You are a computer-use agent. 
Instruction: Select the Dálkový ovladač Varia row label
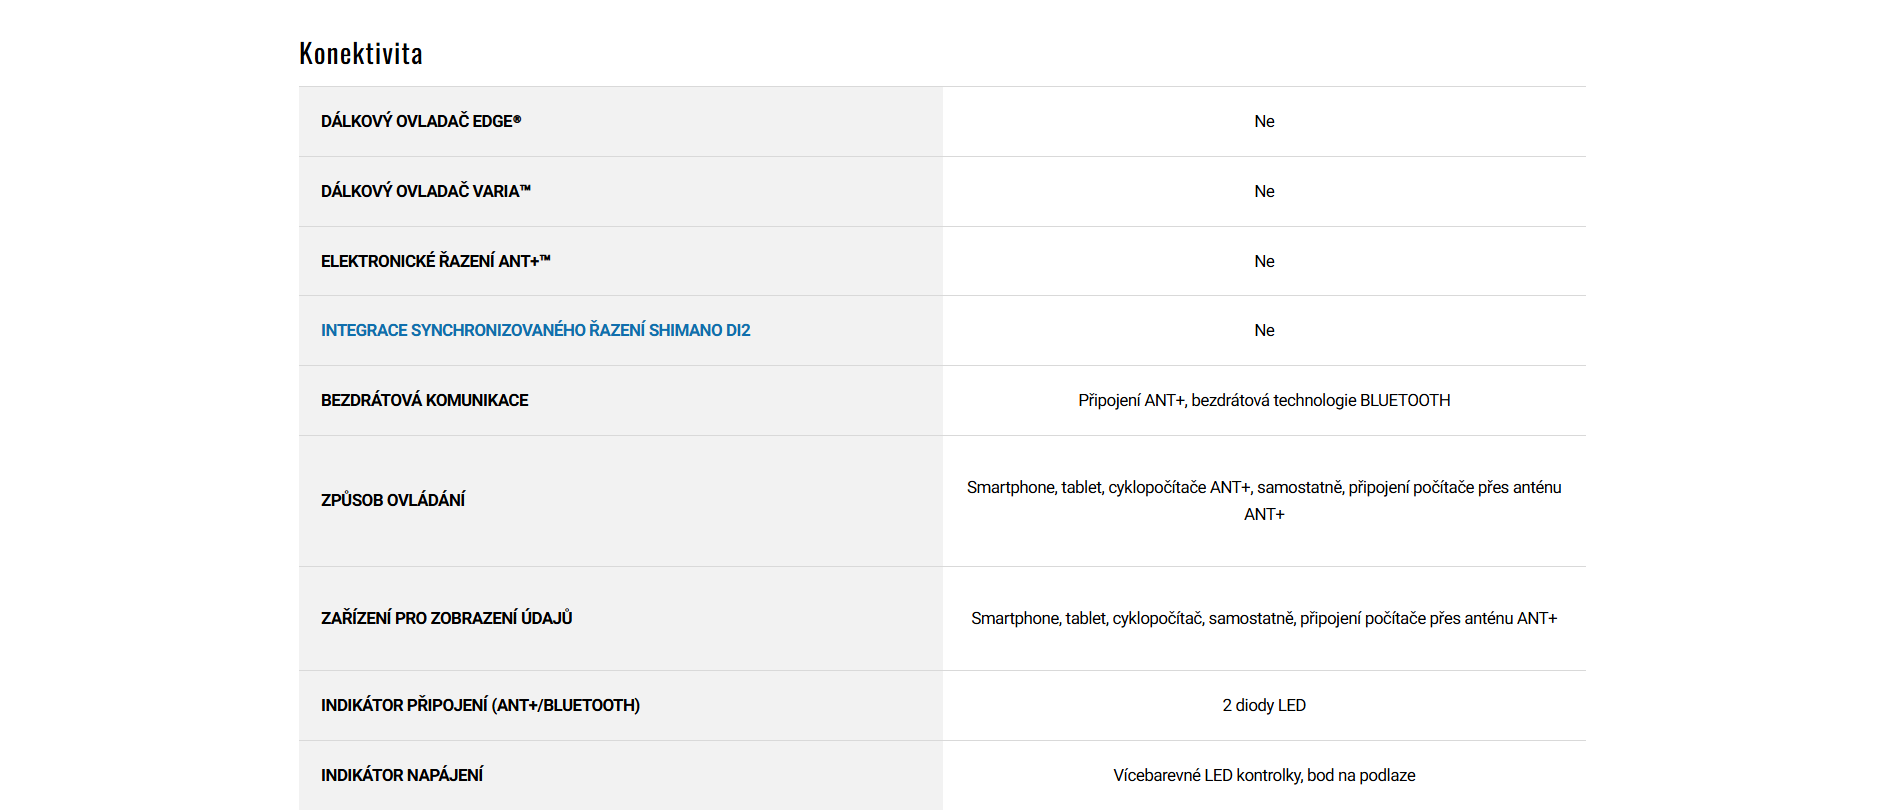[x=425, y=191]
